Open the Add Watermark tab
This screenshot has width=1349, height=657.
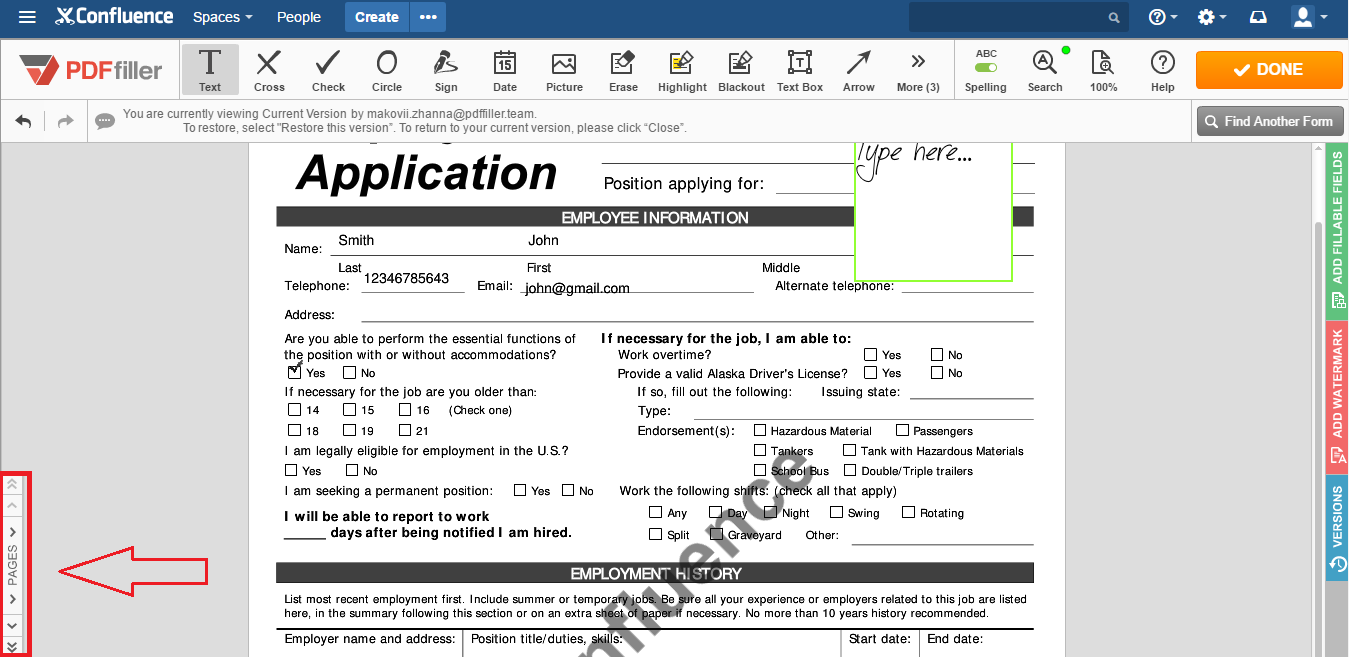coord(1337,396)
